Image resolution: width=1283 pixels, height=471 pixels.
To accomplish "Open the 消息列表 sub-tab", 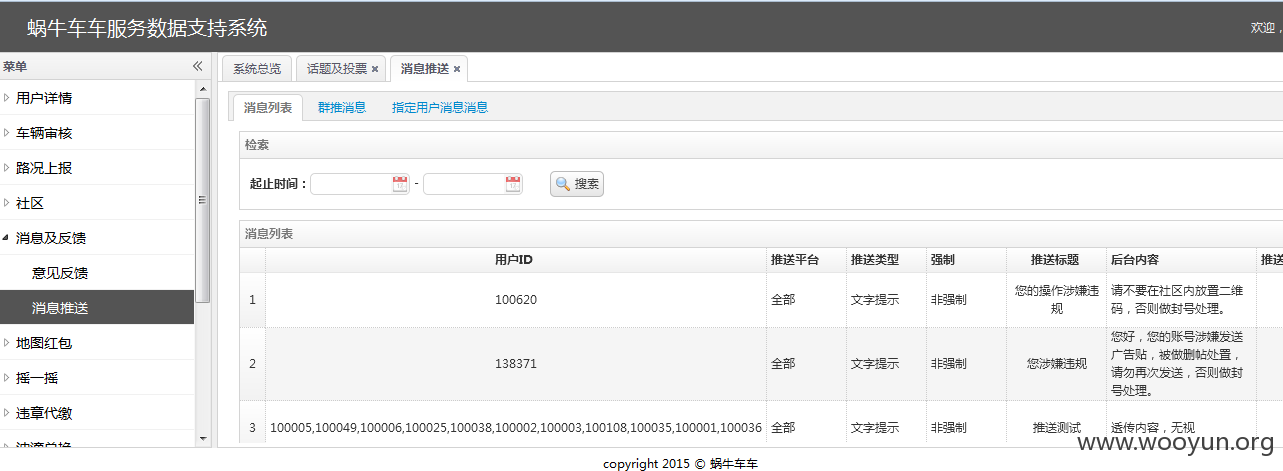I will (268, 107).
